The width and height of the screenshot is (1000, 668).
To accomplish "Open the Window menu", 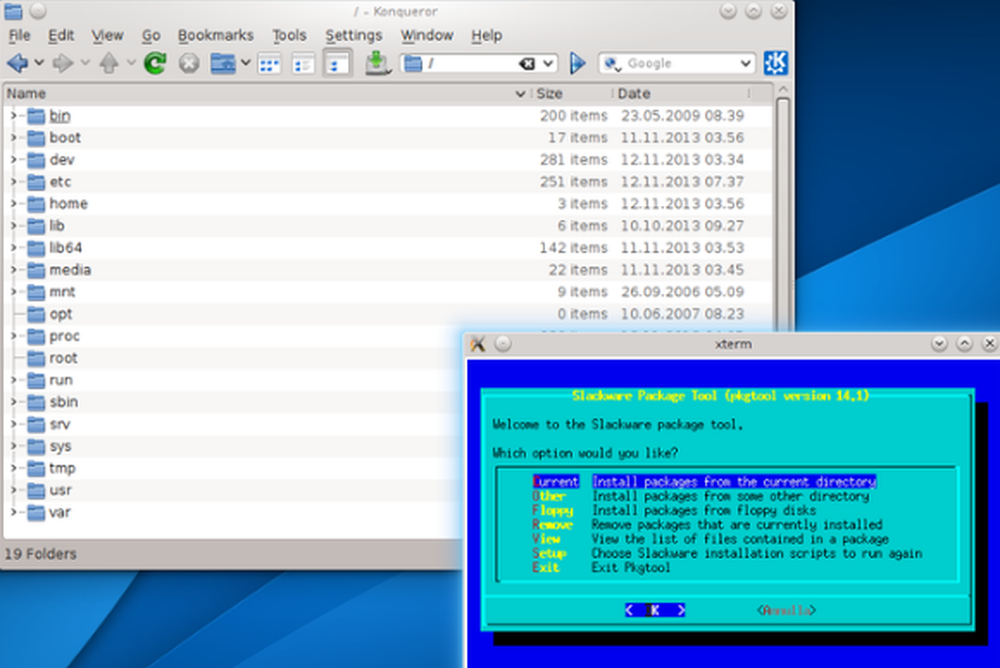I will coord(427,36).
